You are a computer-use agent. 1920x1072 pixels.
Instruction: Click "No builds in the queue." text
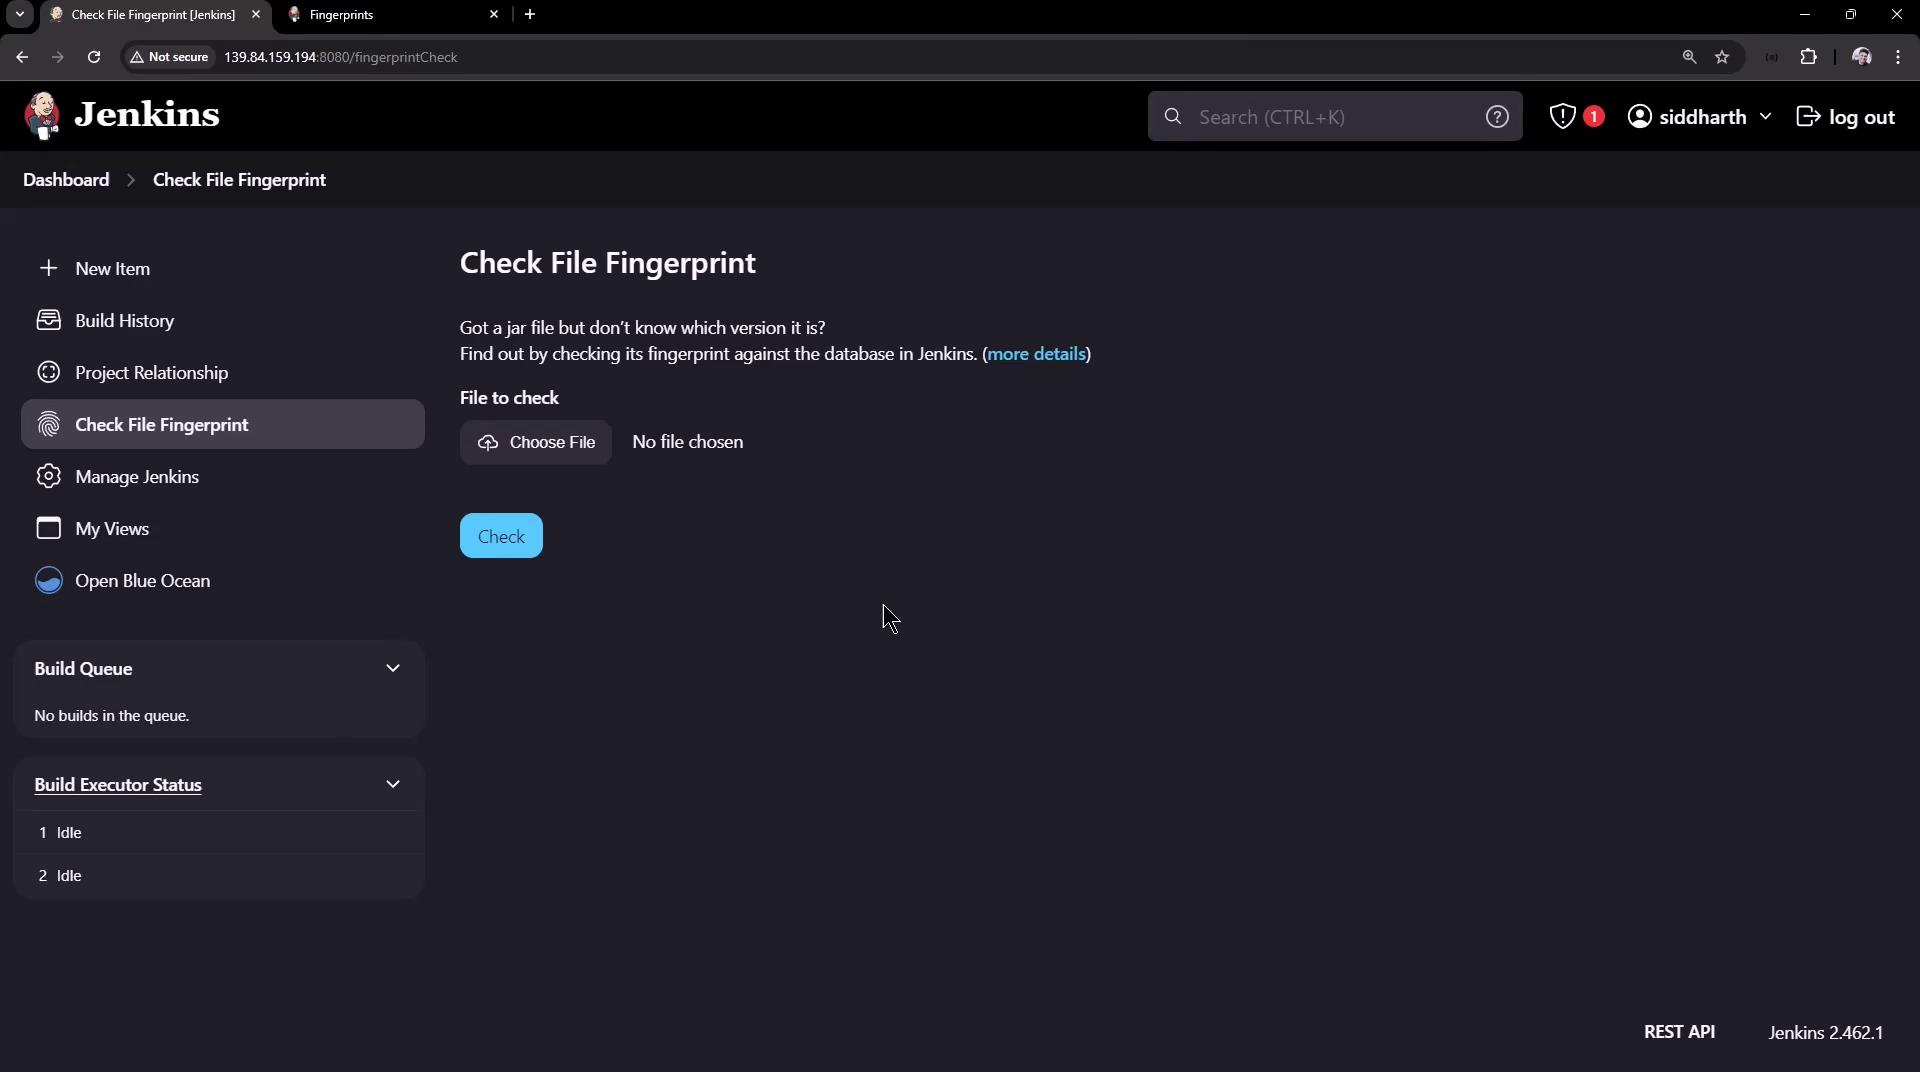(112, 716)
